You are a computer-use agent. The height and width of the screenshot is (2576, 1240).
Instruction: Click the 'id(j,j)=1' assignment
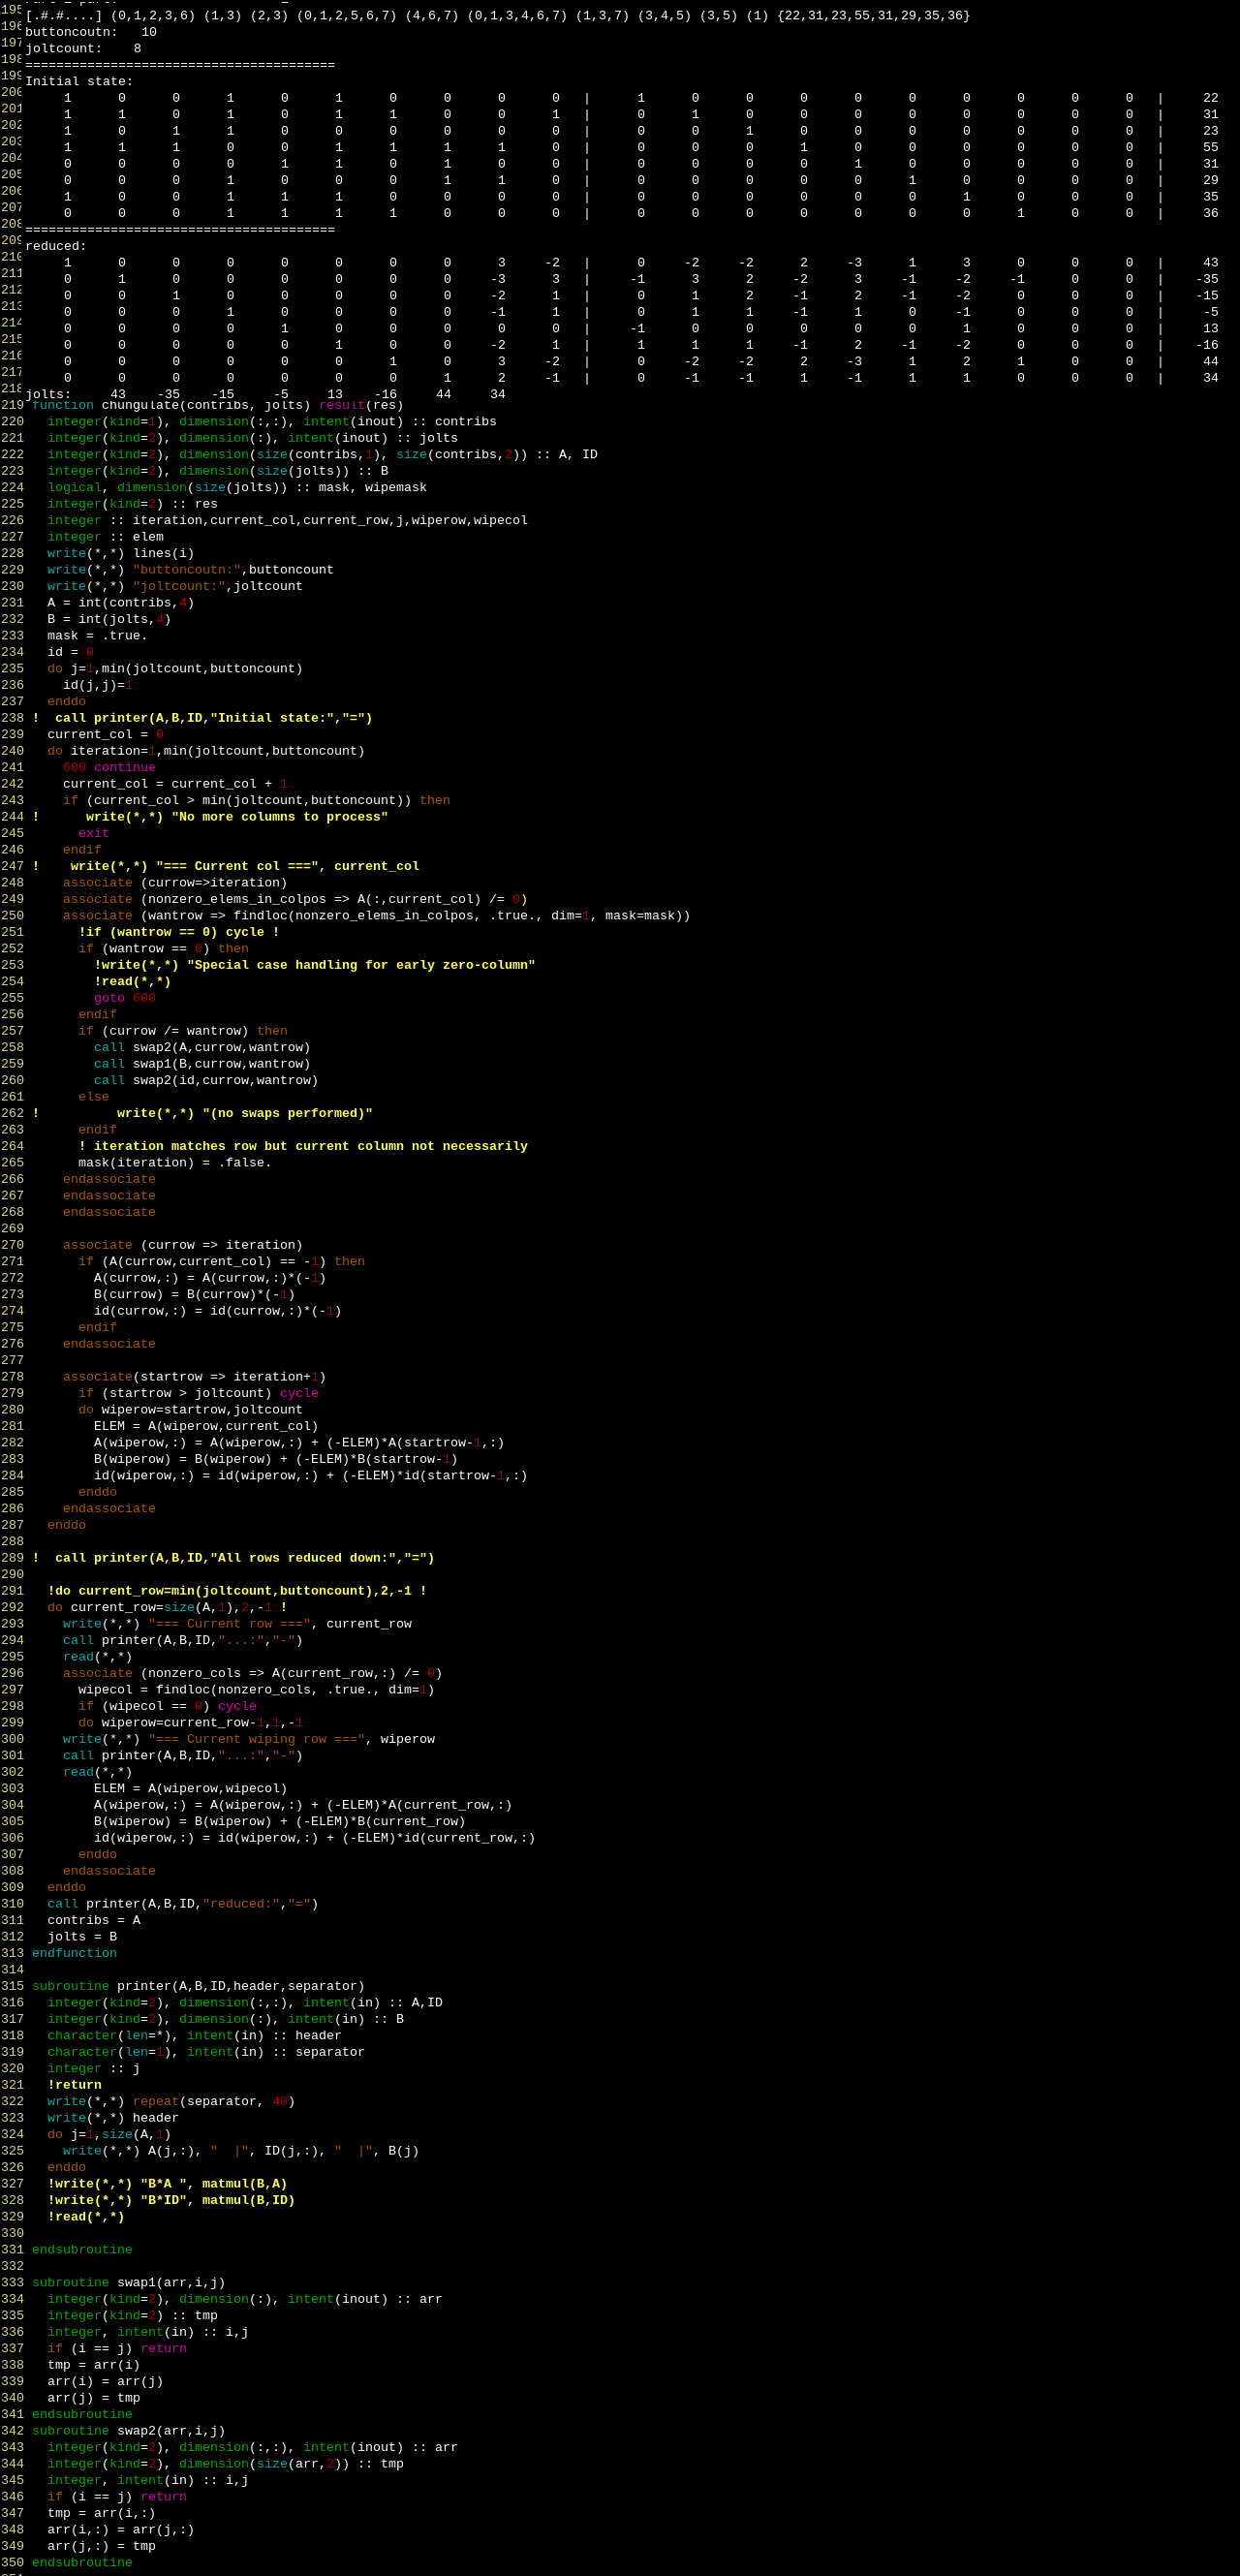(x=98, y=685)
